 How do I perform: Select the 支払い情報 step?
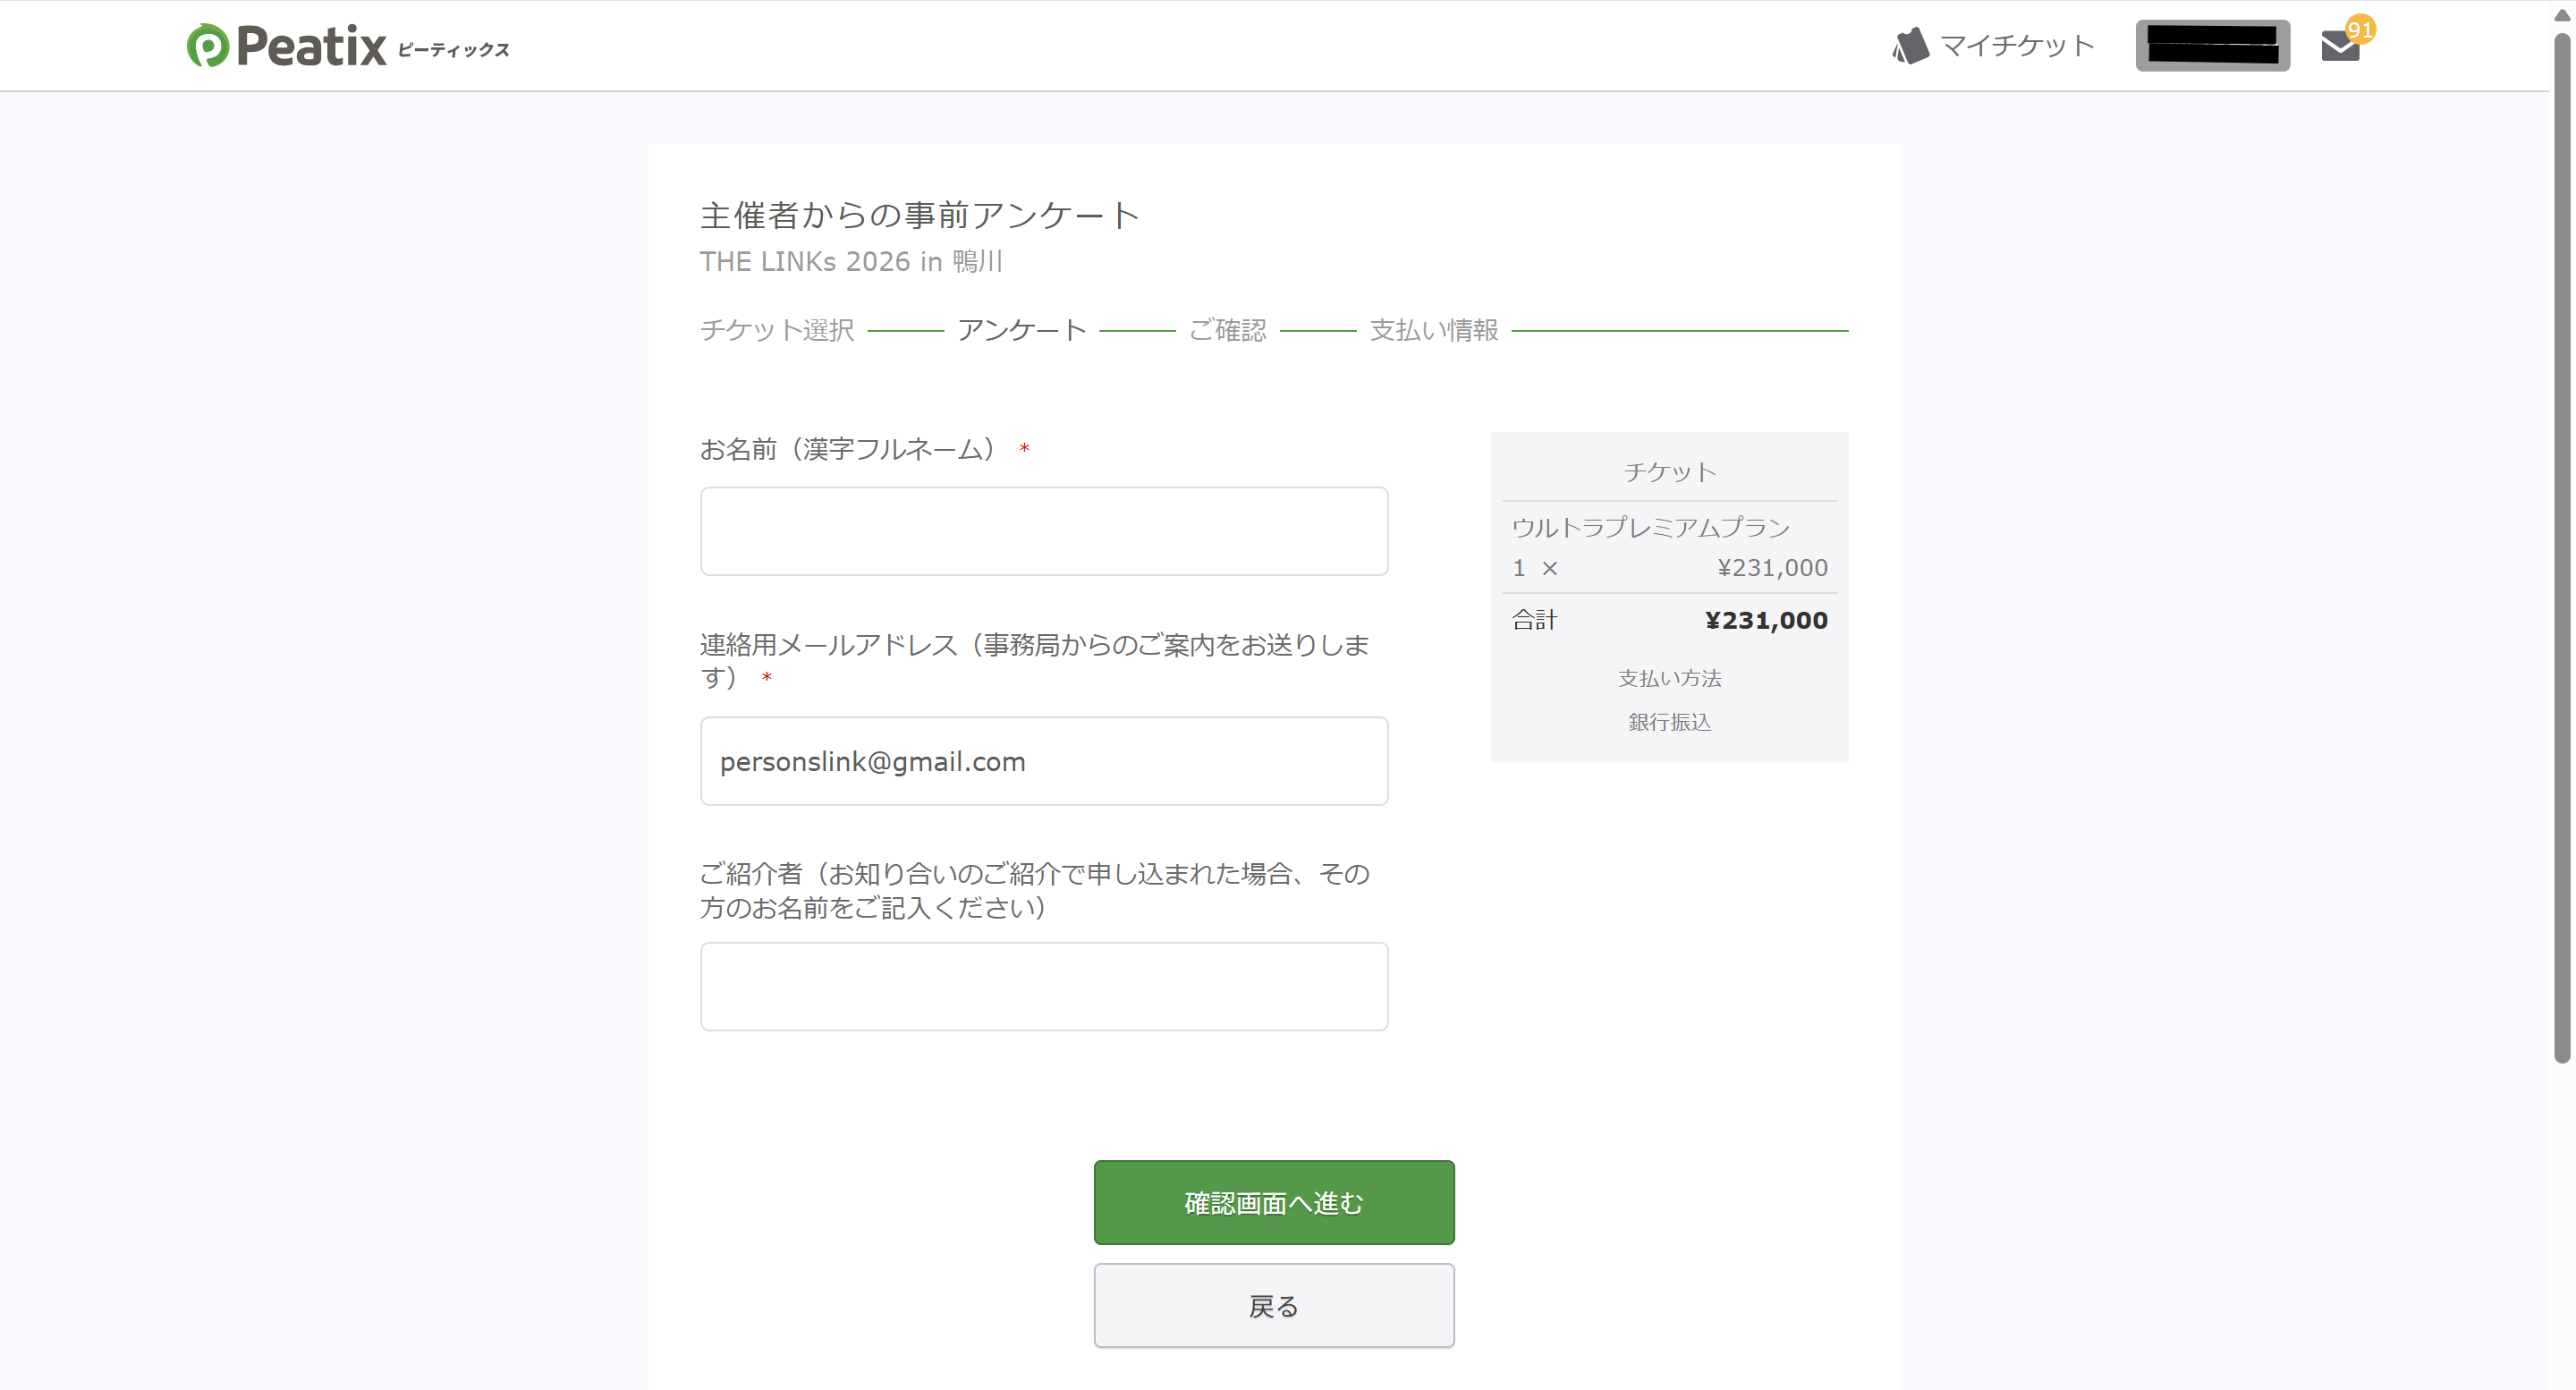point(1434,330)
